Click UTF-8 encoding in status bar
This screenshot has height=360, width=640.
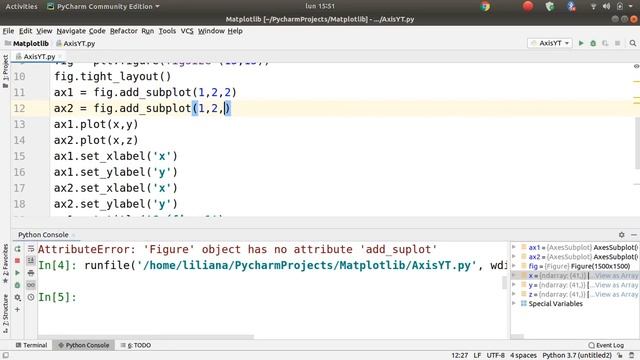[x=496, y=356]
